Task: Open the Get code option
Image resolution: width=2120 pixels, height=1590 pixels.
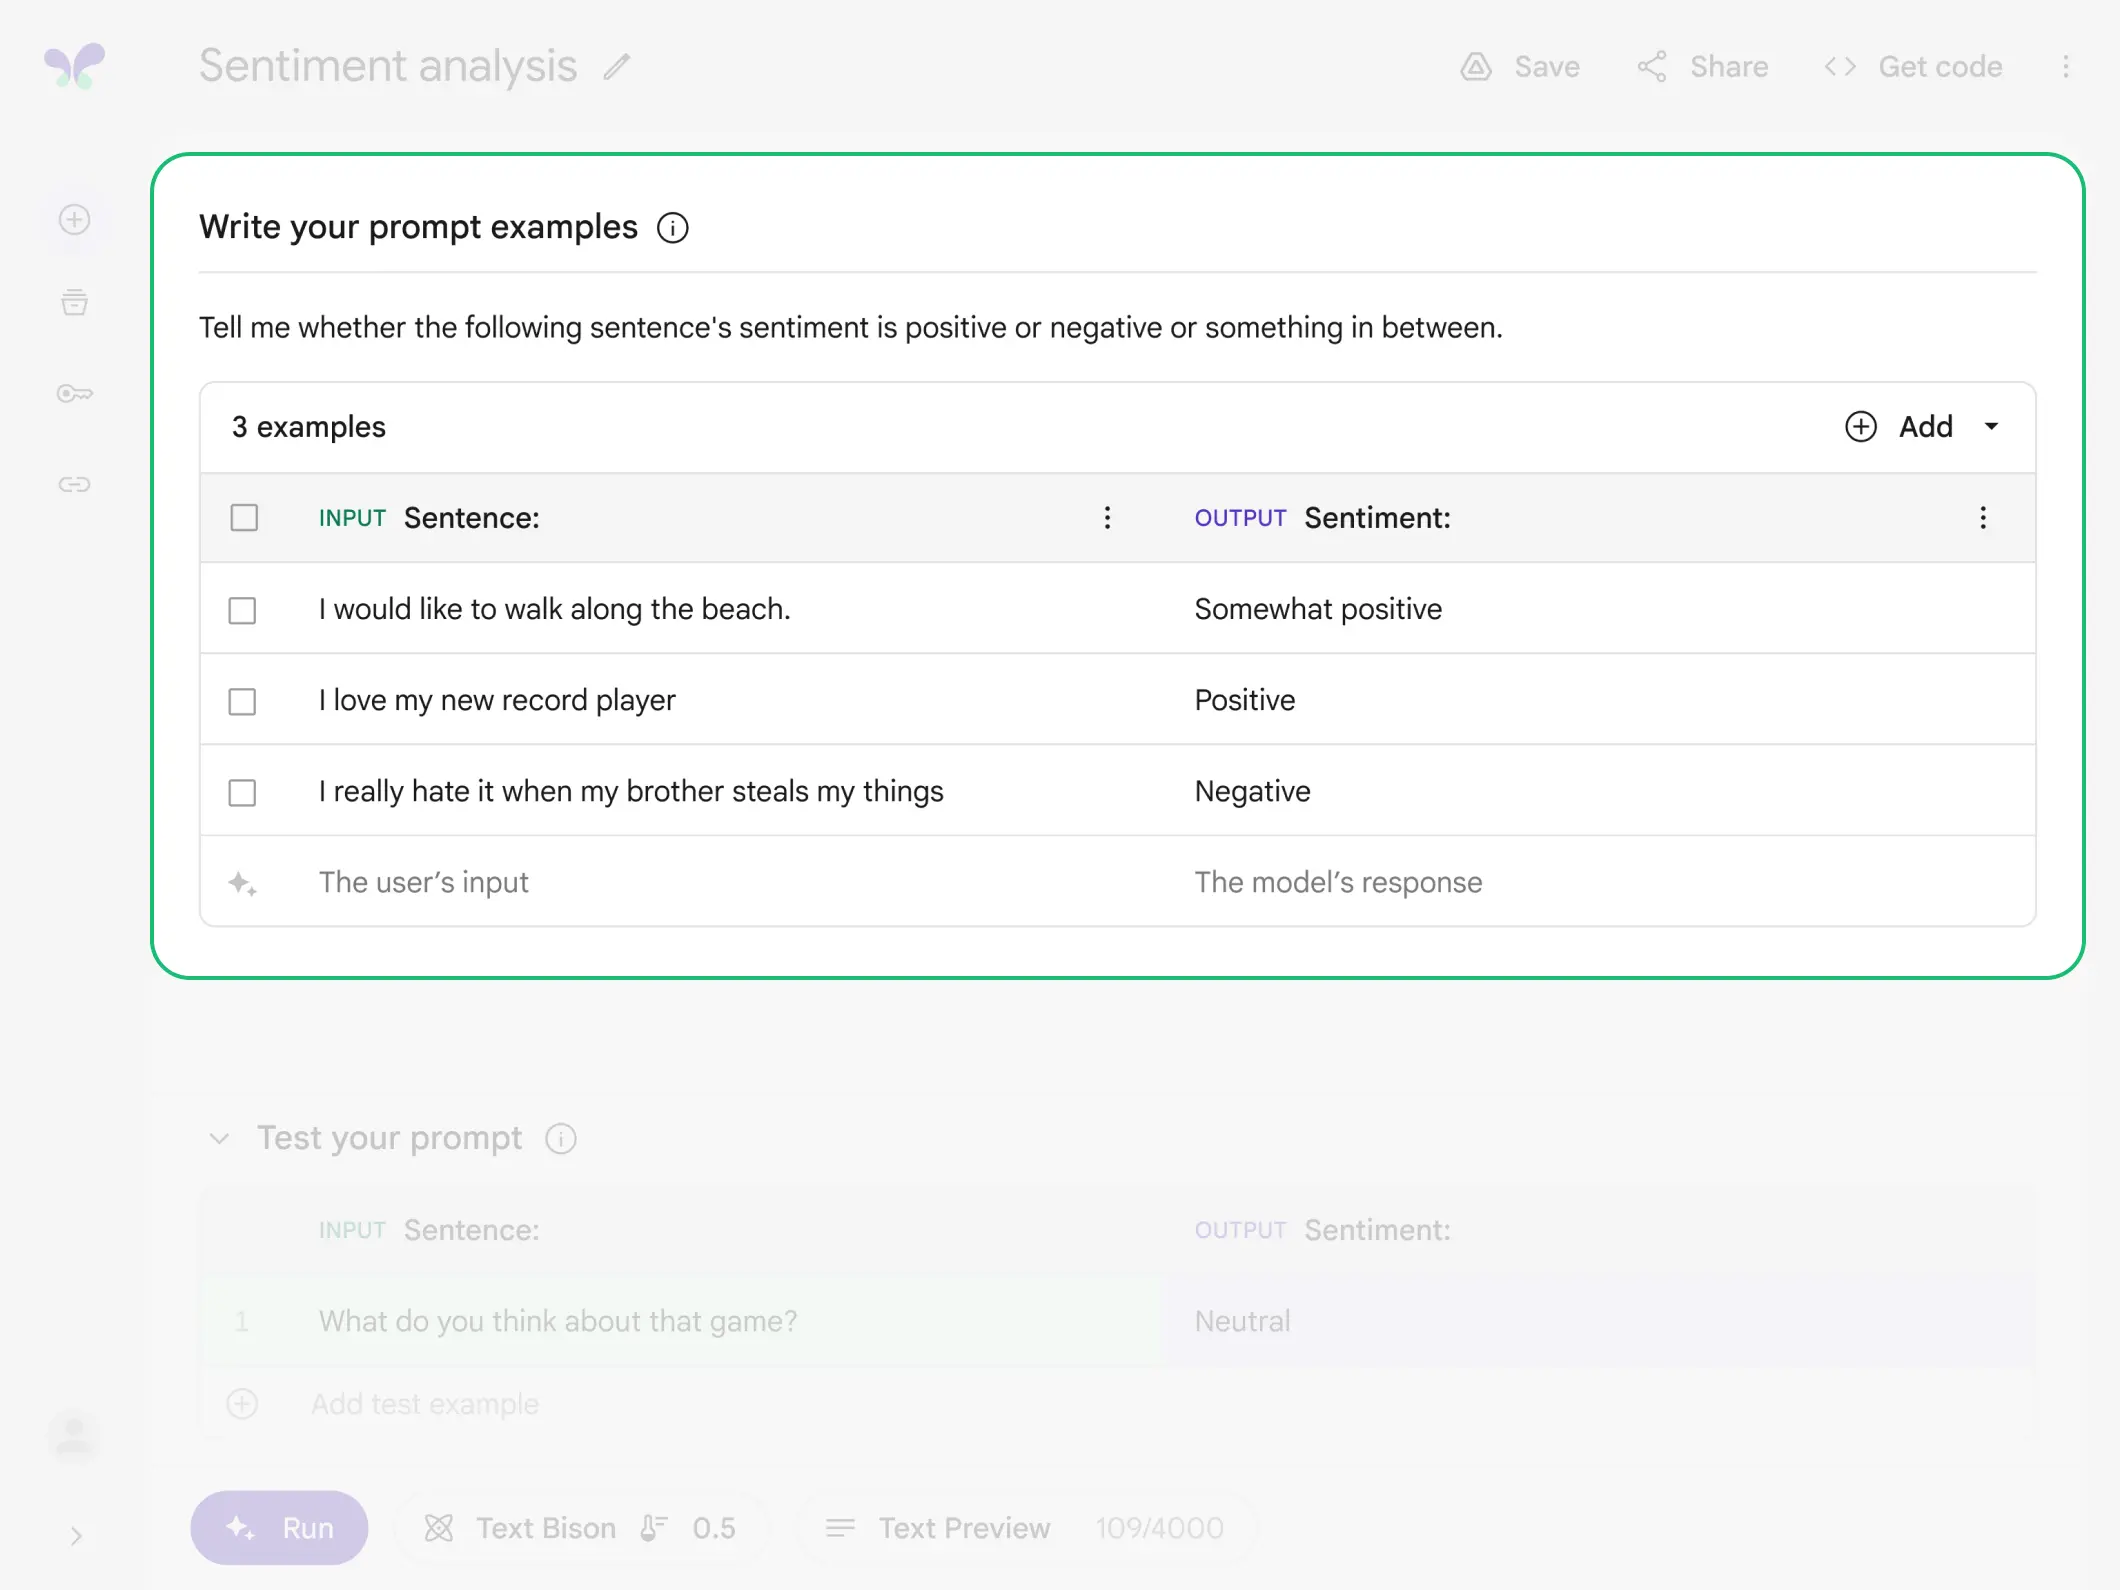Action: pyautogui.click(x=1911, y=66)
